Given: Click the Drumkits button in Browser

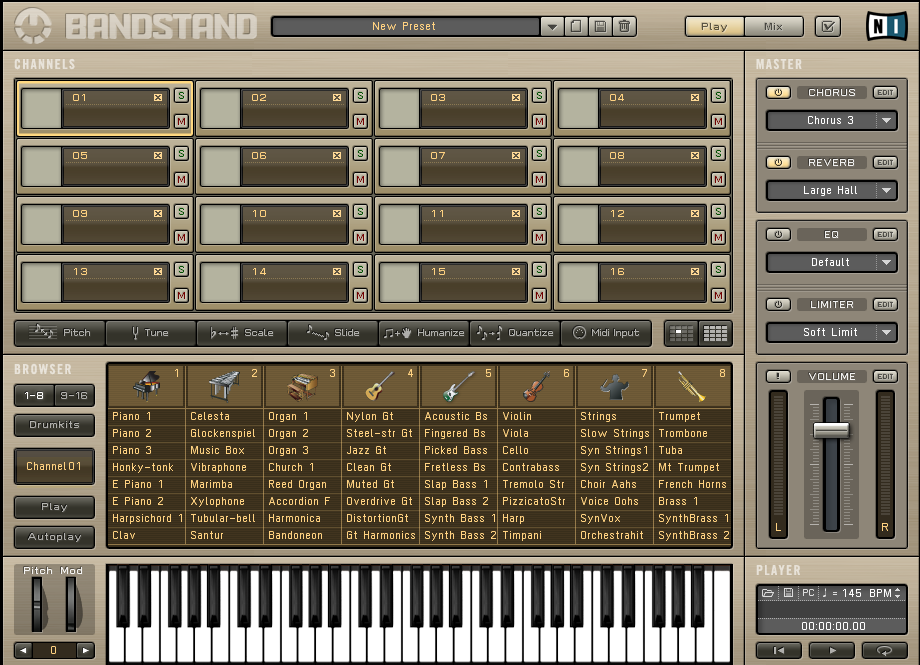Looking at the screenshot, I should [54, 425].
